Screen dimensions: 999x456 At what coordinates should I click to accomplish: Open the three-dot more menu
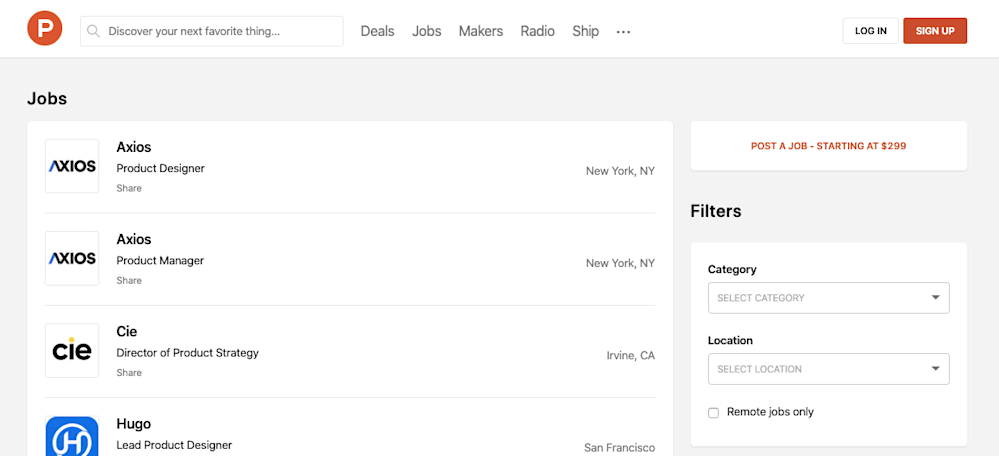point(623,32)
